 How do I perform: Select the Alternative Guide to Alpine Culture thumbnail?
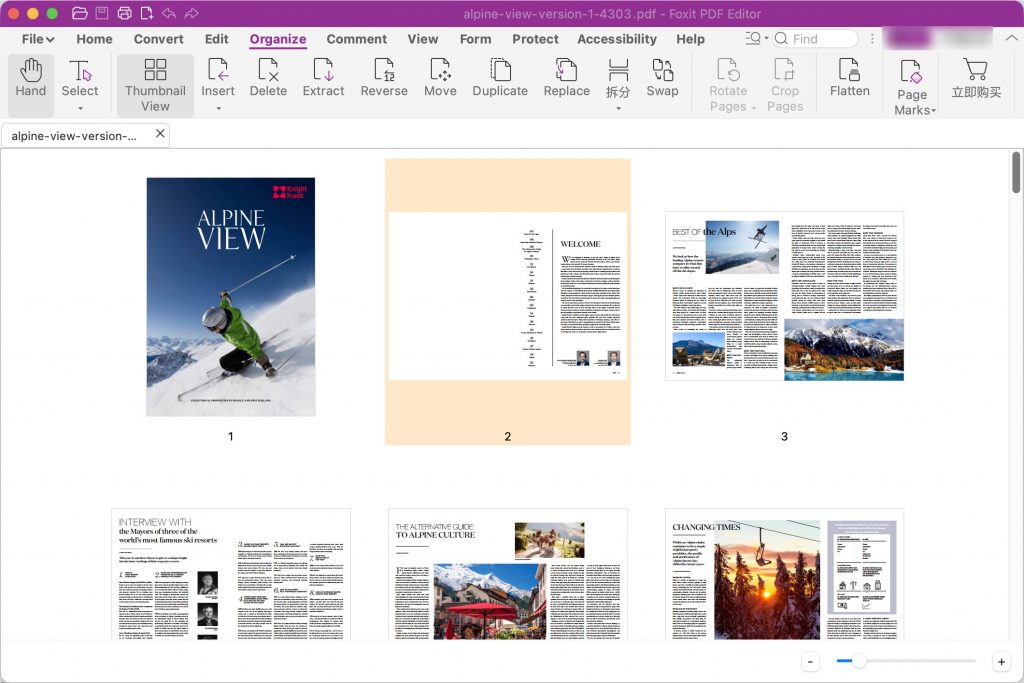[507, 574]
